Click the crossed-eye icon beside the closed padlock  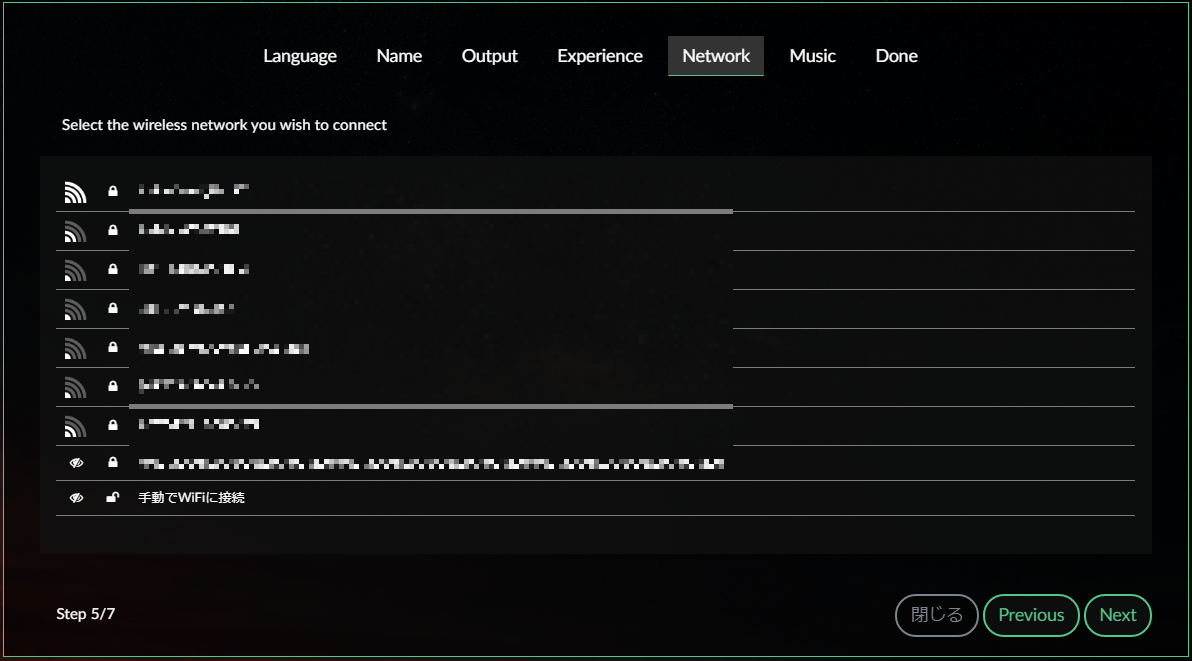point(76,463)
